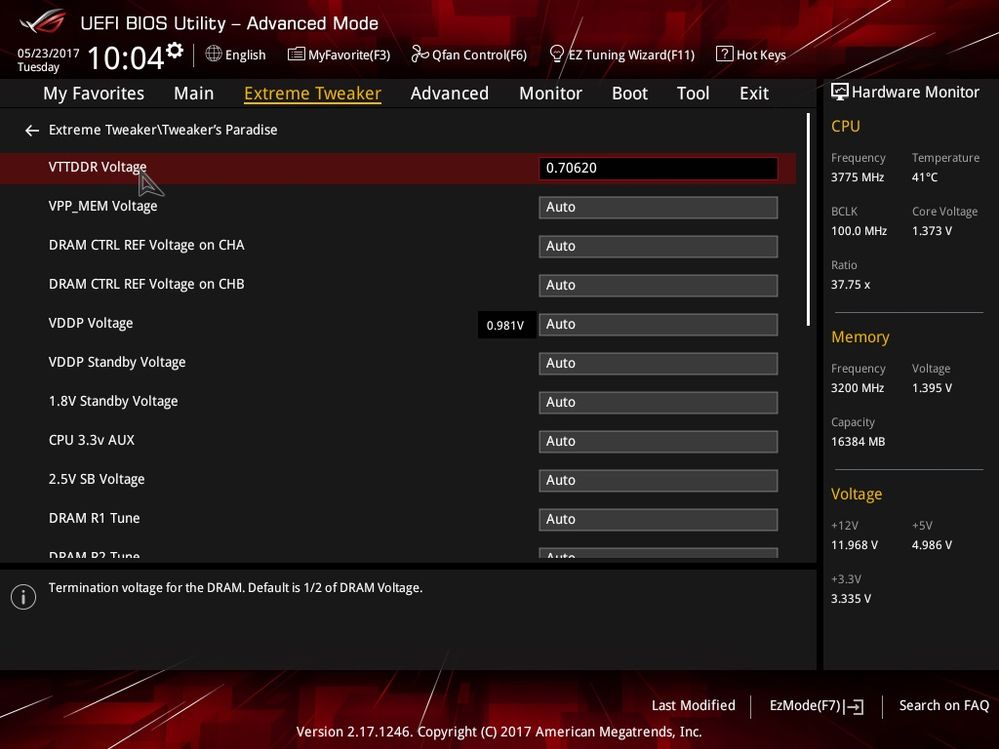Click the back arrow beside Extreme Tweaker path
Image resolution: width=999 pixels, height=749 pixels.
pyautogui.click(x=32, y=131)
